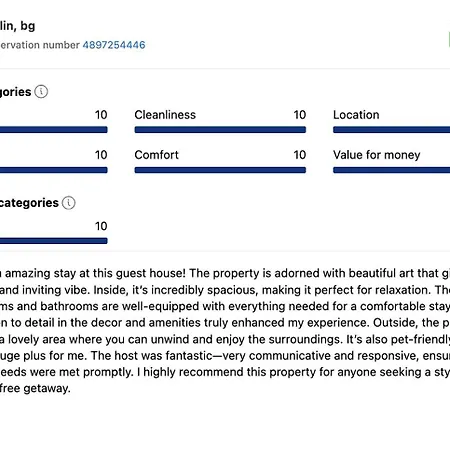Click the Cleanliness score bar

tap(220, 130)
